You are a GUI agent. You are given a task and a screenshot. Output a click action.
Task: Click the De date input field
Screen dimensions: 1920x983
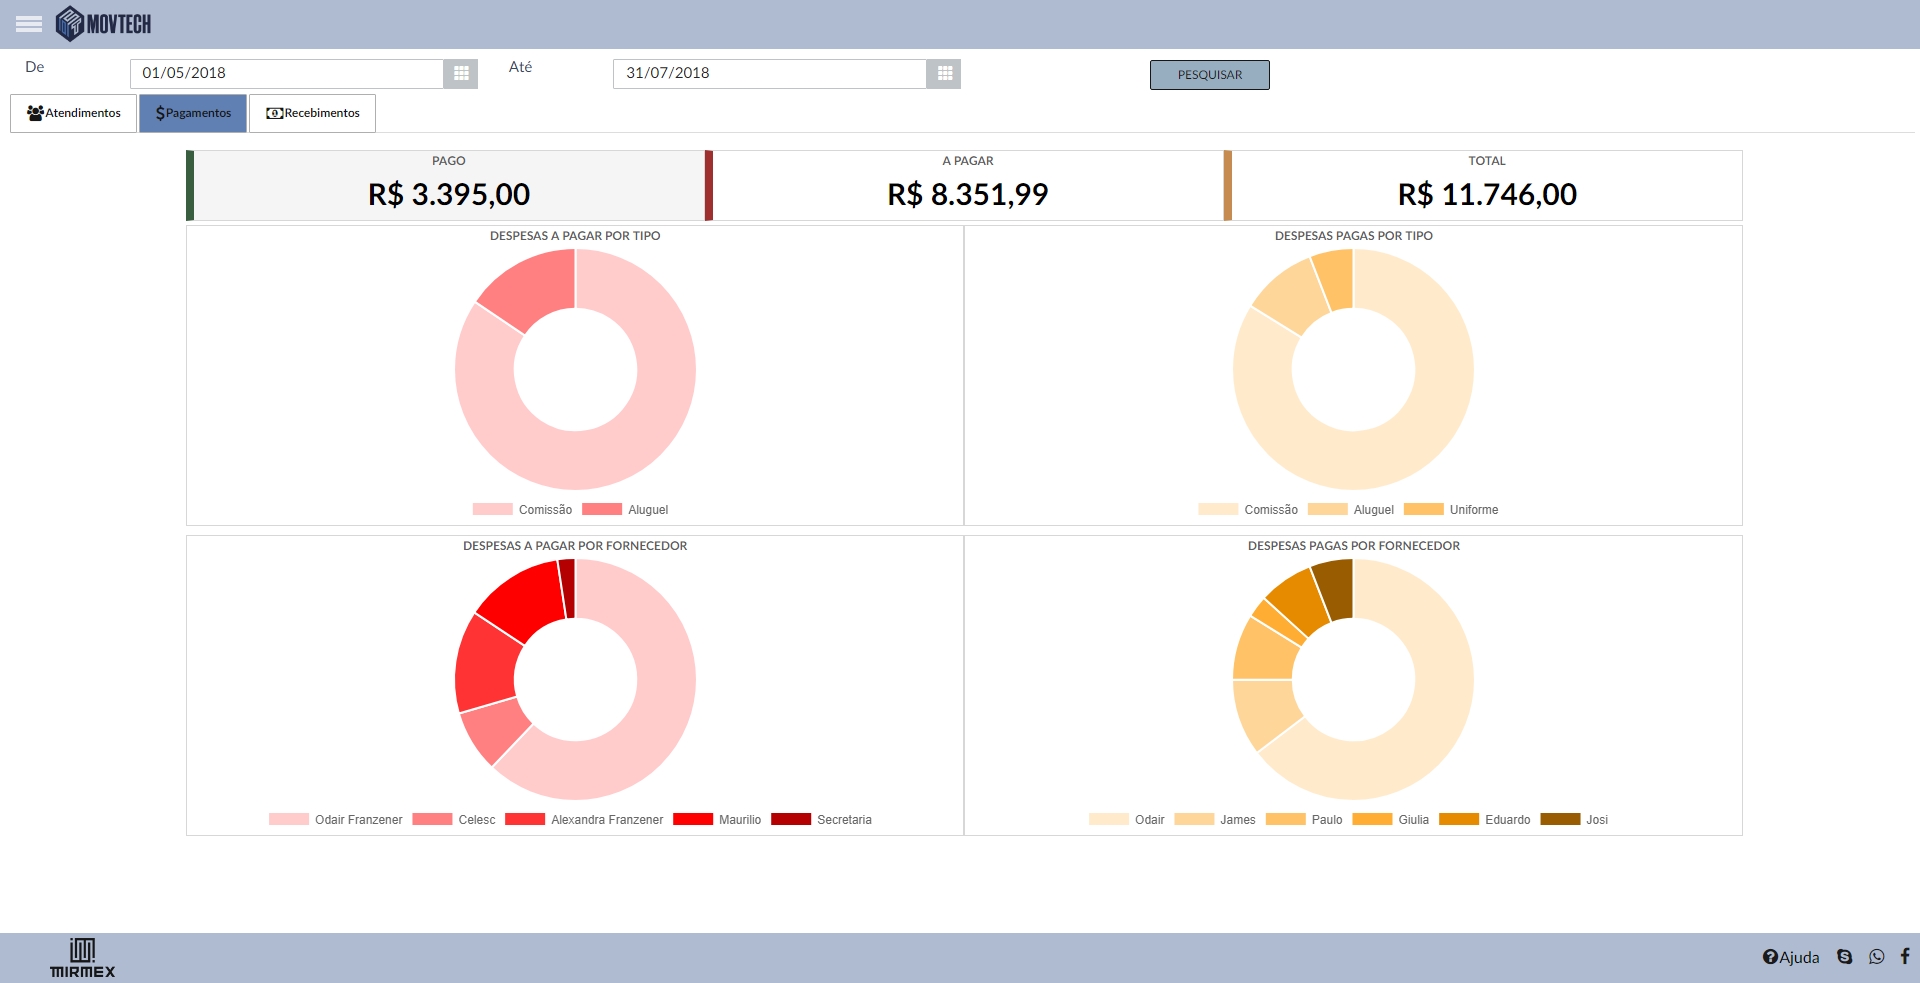coord(287,73)
